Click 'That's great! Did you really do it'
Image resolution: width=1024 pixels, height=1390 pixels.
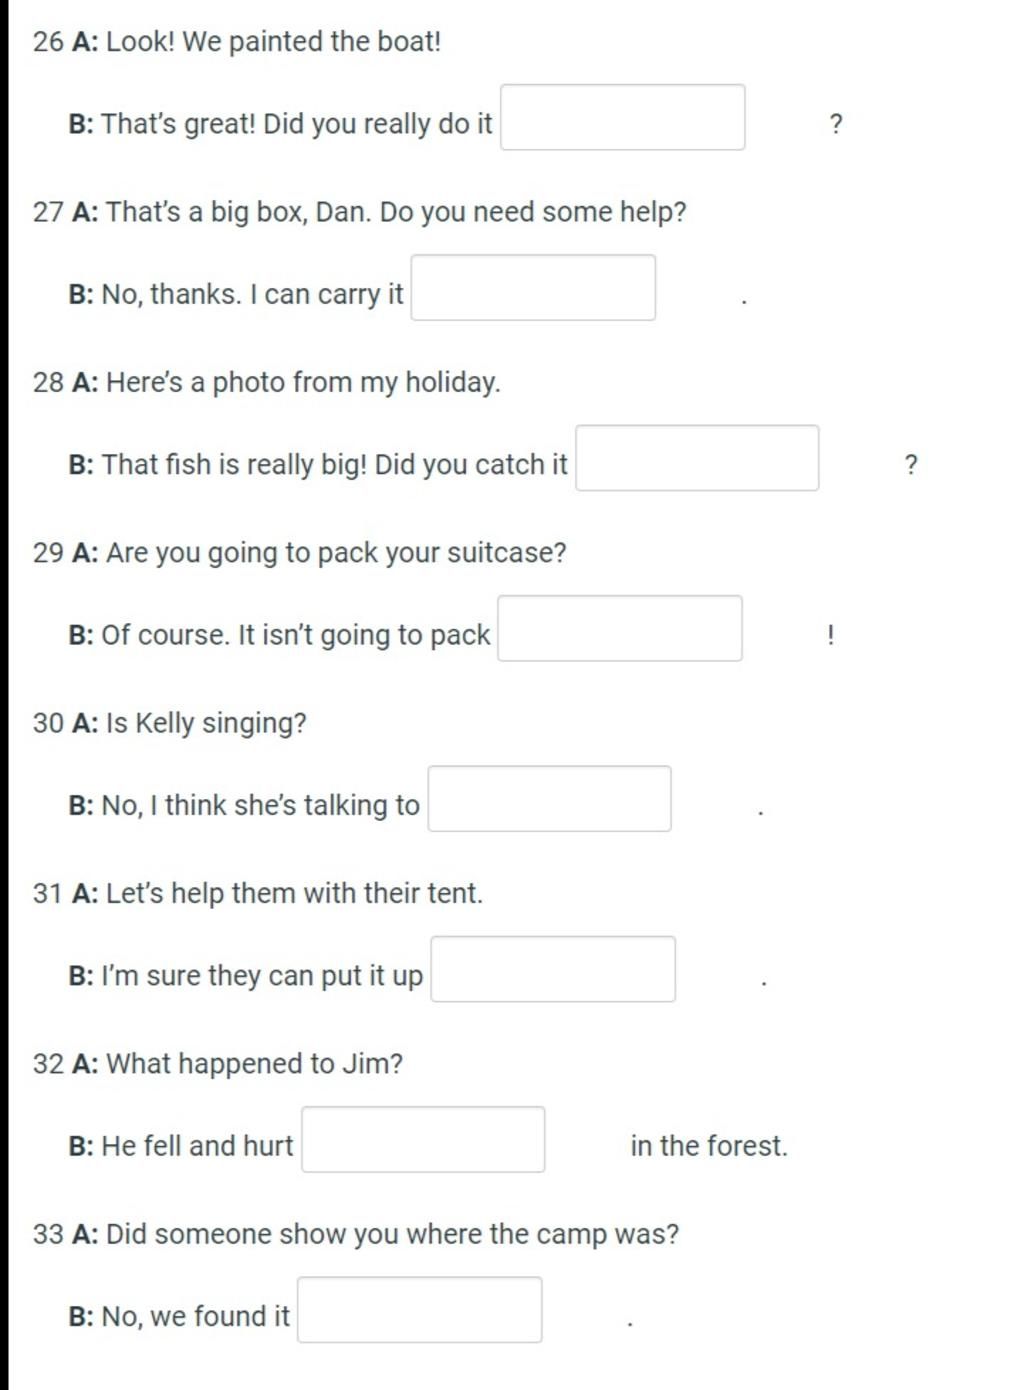pyautogui.click(x=297, y=124)
